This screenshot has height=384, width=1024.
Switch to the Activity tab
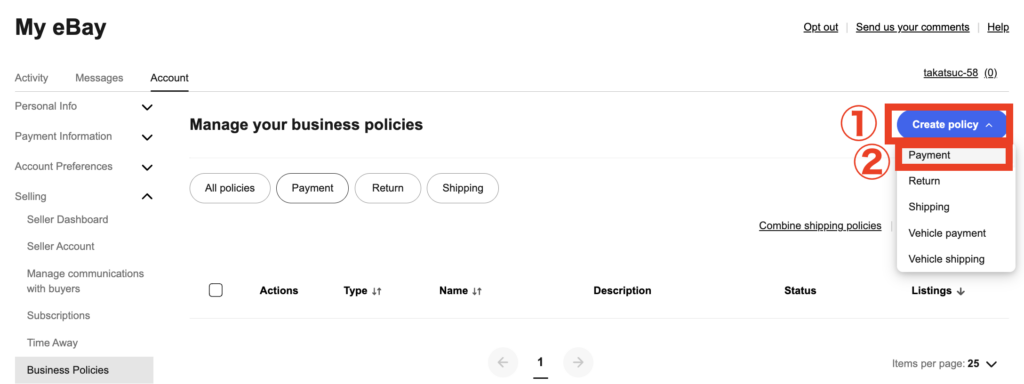pyautogui.click(x=31, y=78)
